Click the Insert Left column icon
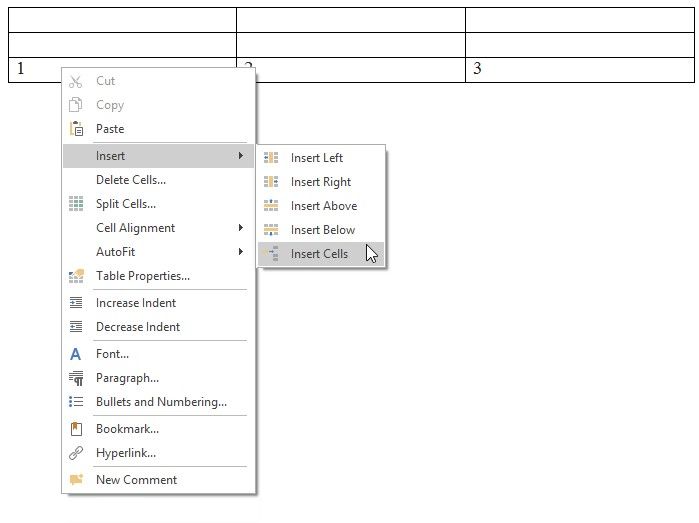This screenshot has width=699, height=523. 271,158
